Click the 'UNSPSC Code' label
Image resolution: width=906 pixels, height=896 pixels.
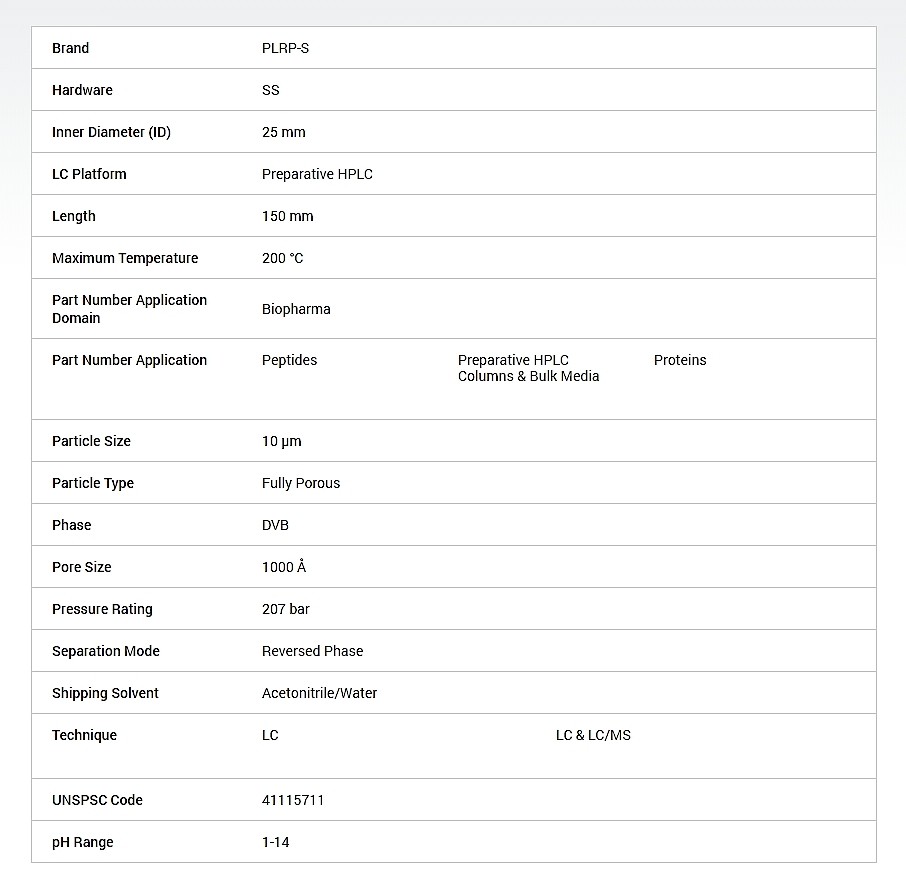[97, 800]
